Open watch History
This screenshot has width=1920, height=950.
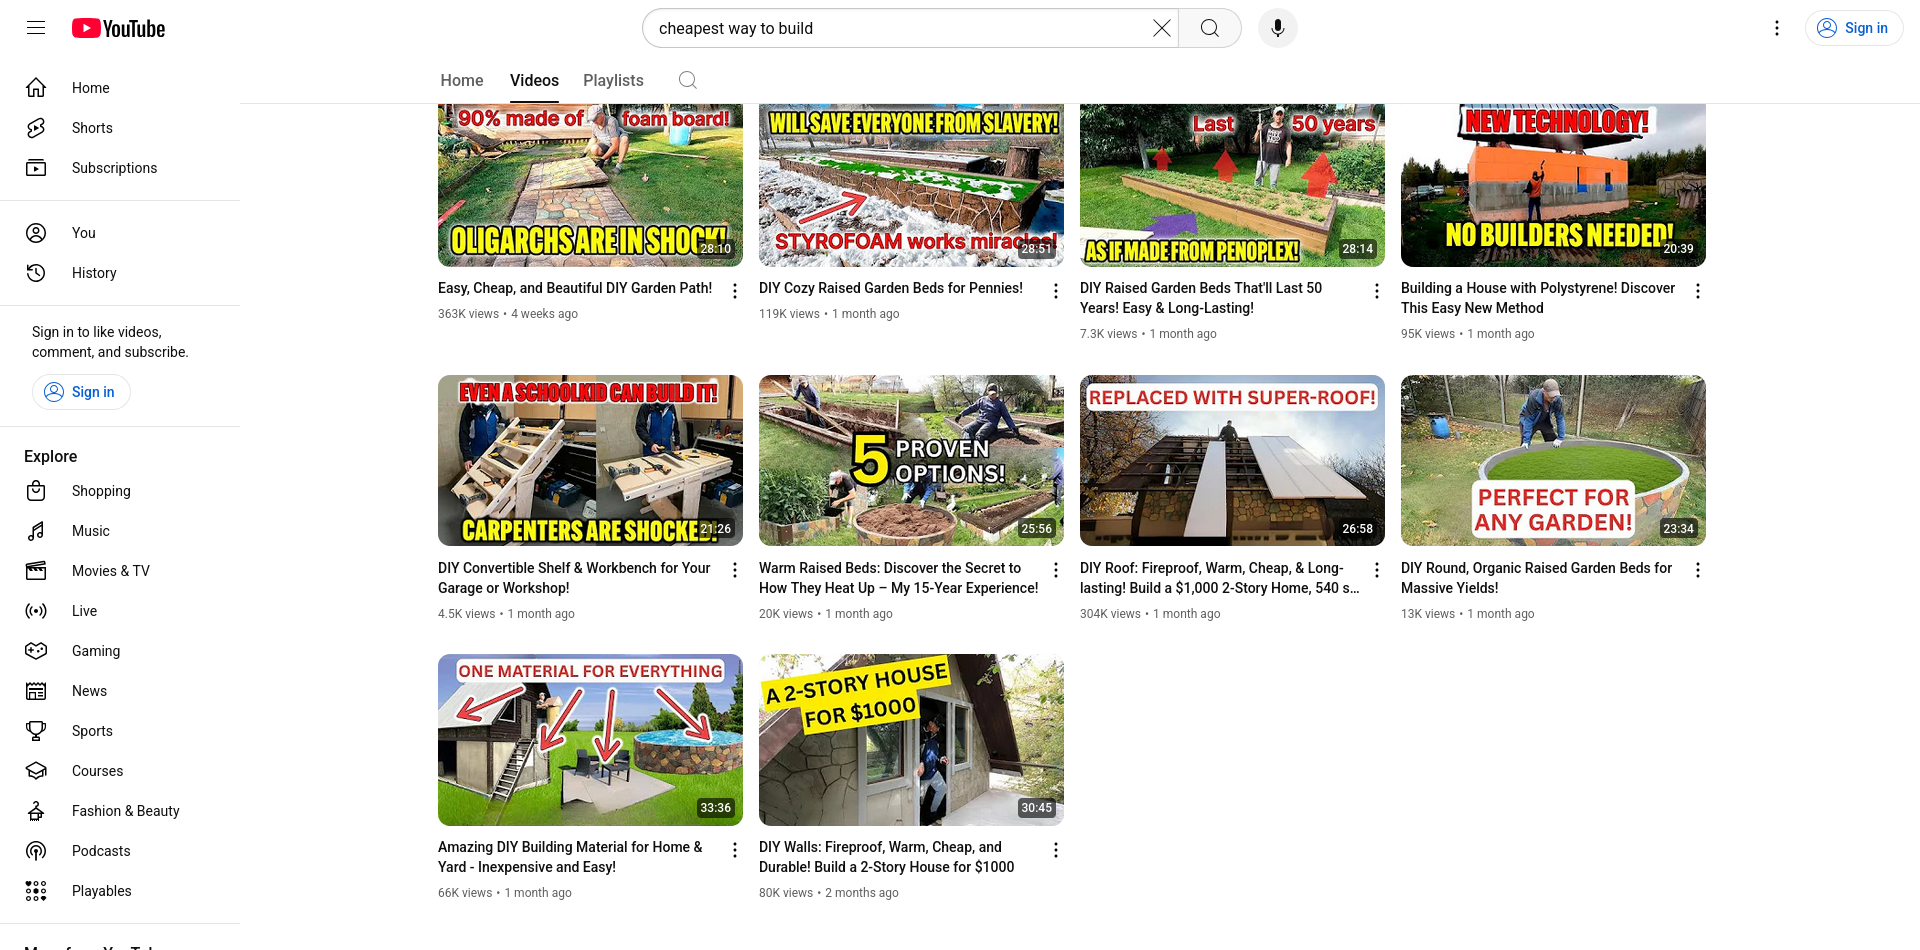120,273
